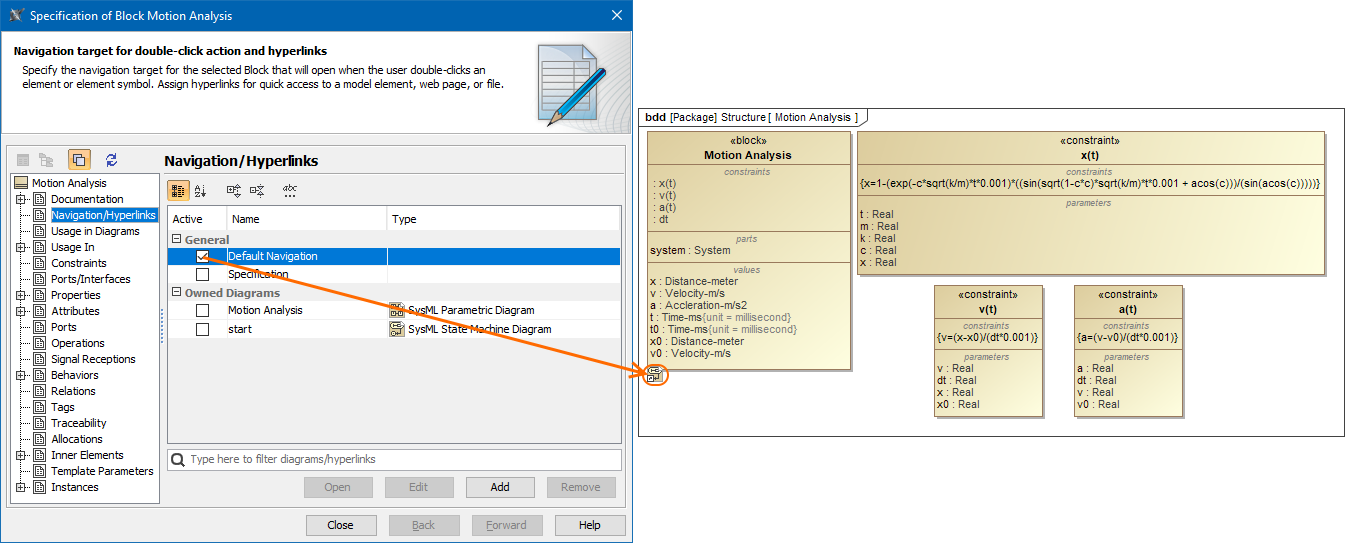Select the Motion Analysis root tree item
1347x543 pixels.
coord(69,183)
